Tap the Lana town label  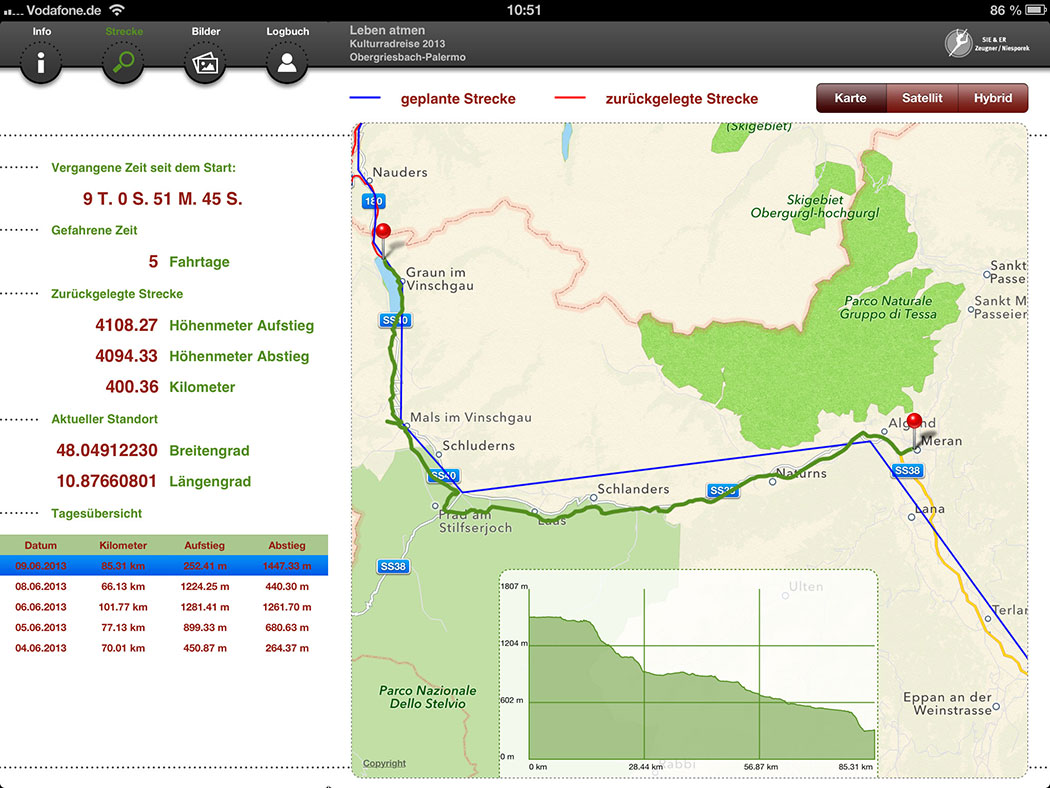coord(930,509)
